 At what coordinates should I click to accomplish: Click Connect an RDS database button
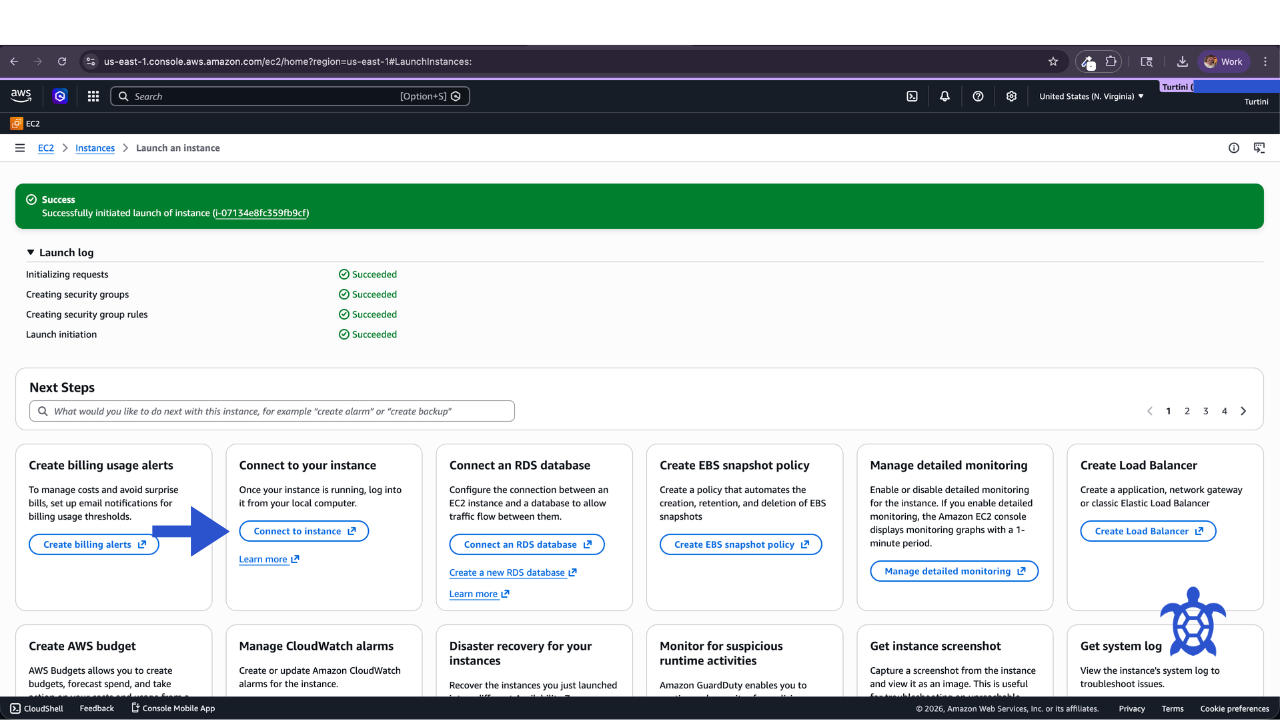tap(527, 545)
